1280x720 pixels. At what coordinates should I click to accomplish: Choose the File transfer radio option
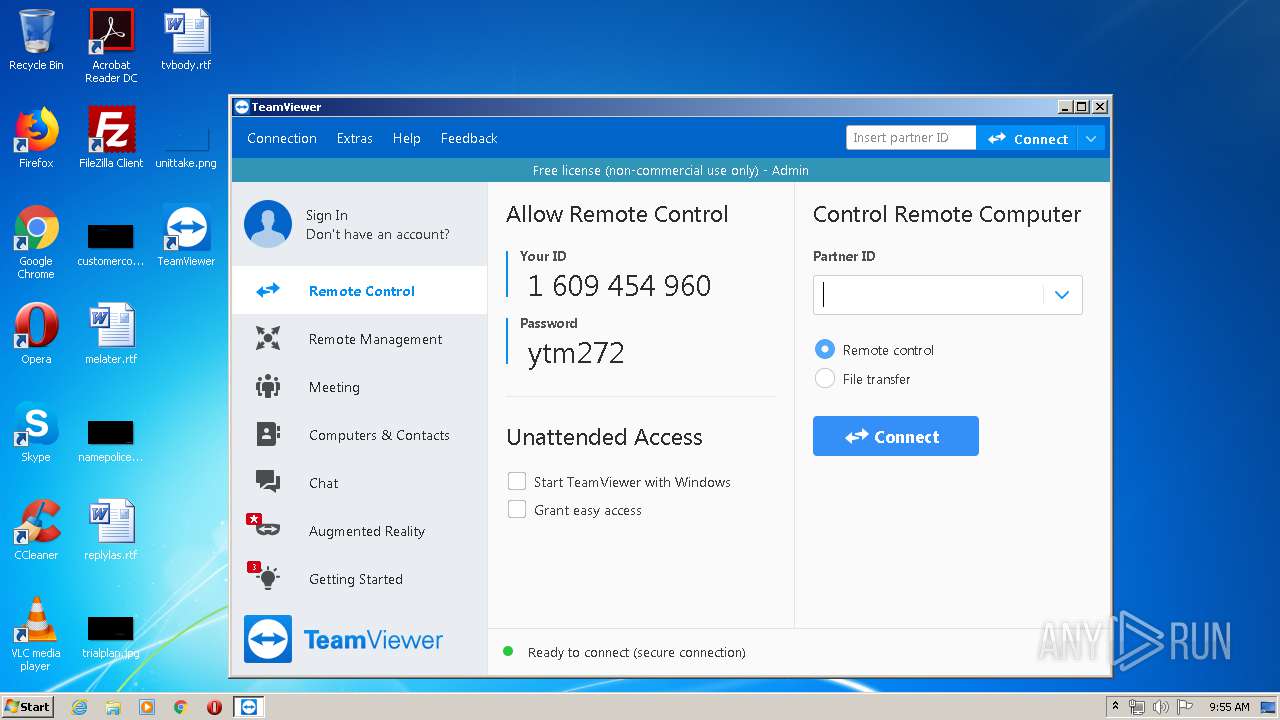(x=825, y=379)
